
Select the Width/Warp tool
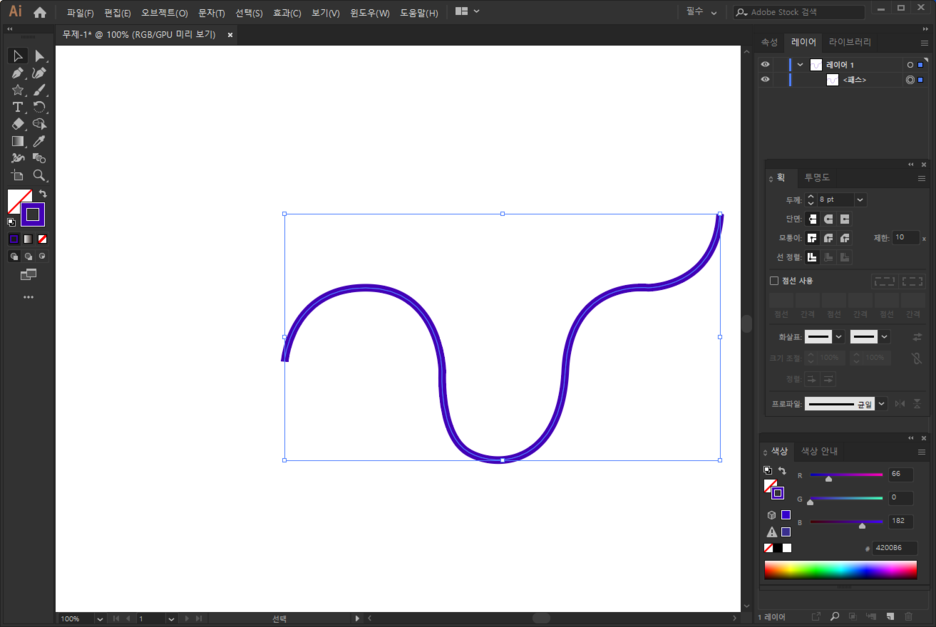[17, 158]
